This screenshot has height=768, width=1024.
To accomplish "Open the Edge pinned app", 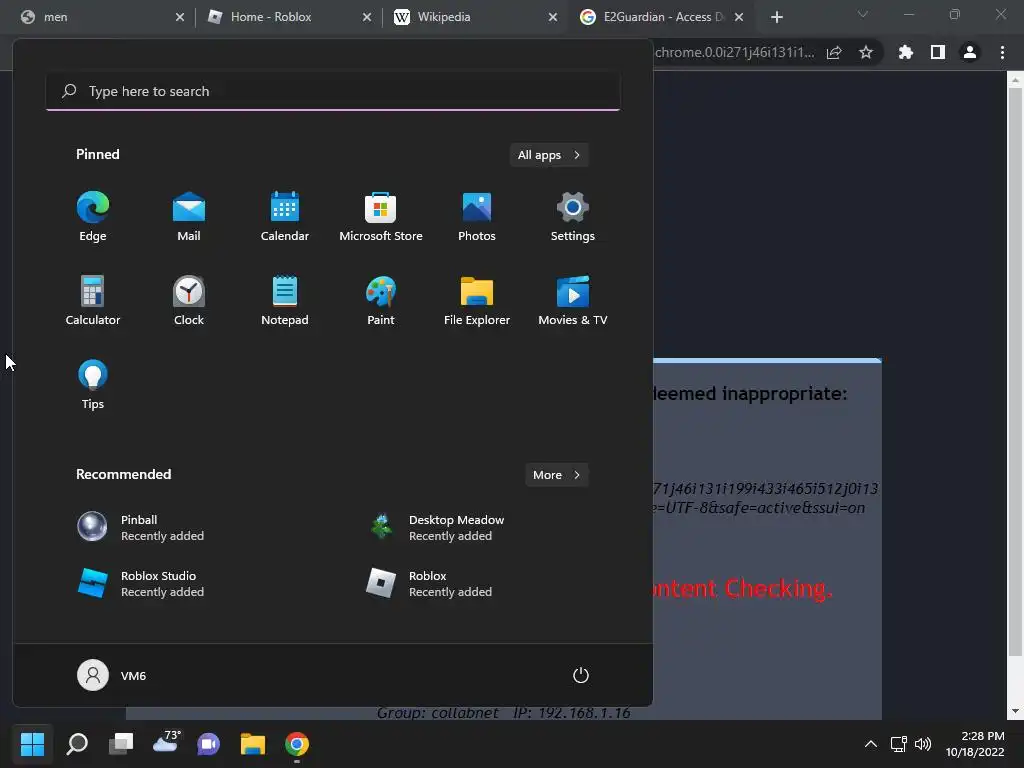I will point(93,217).
